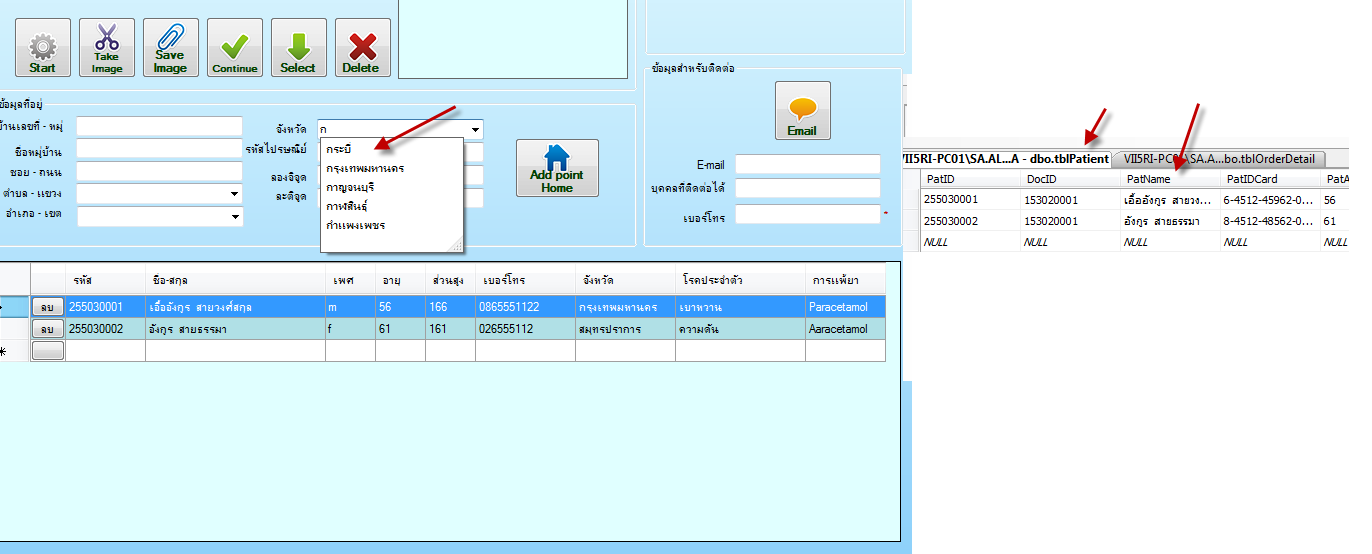Click the เบอร์โทร contact input field
The image size is (1372, 554).
point(807,214)
